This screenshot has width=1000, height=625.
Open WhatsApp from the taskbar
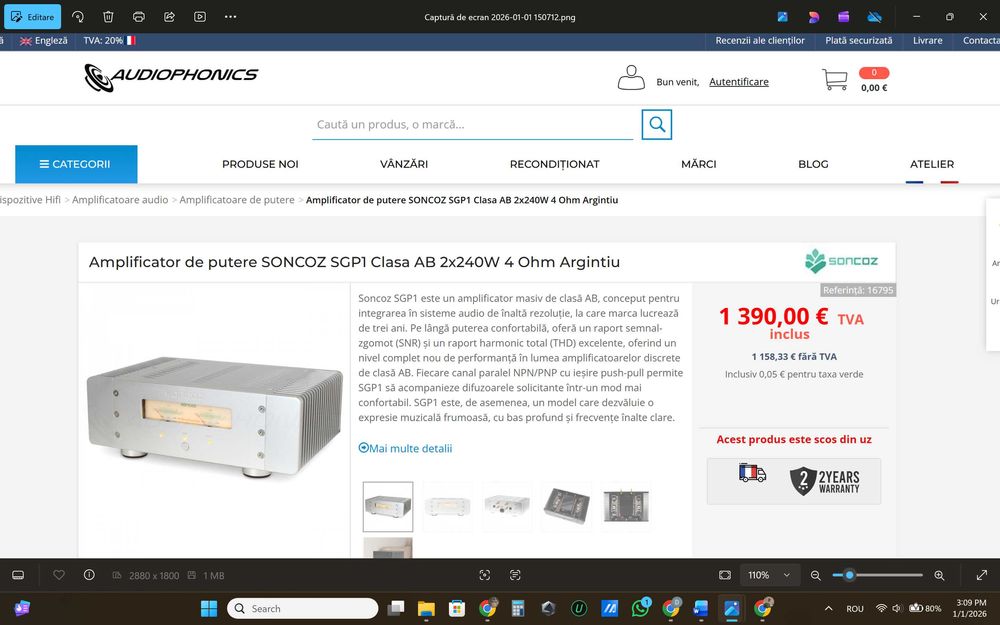coord(640,608)
